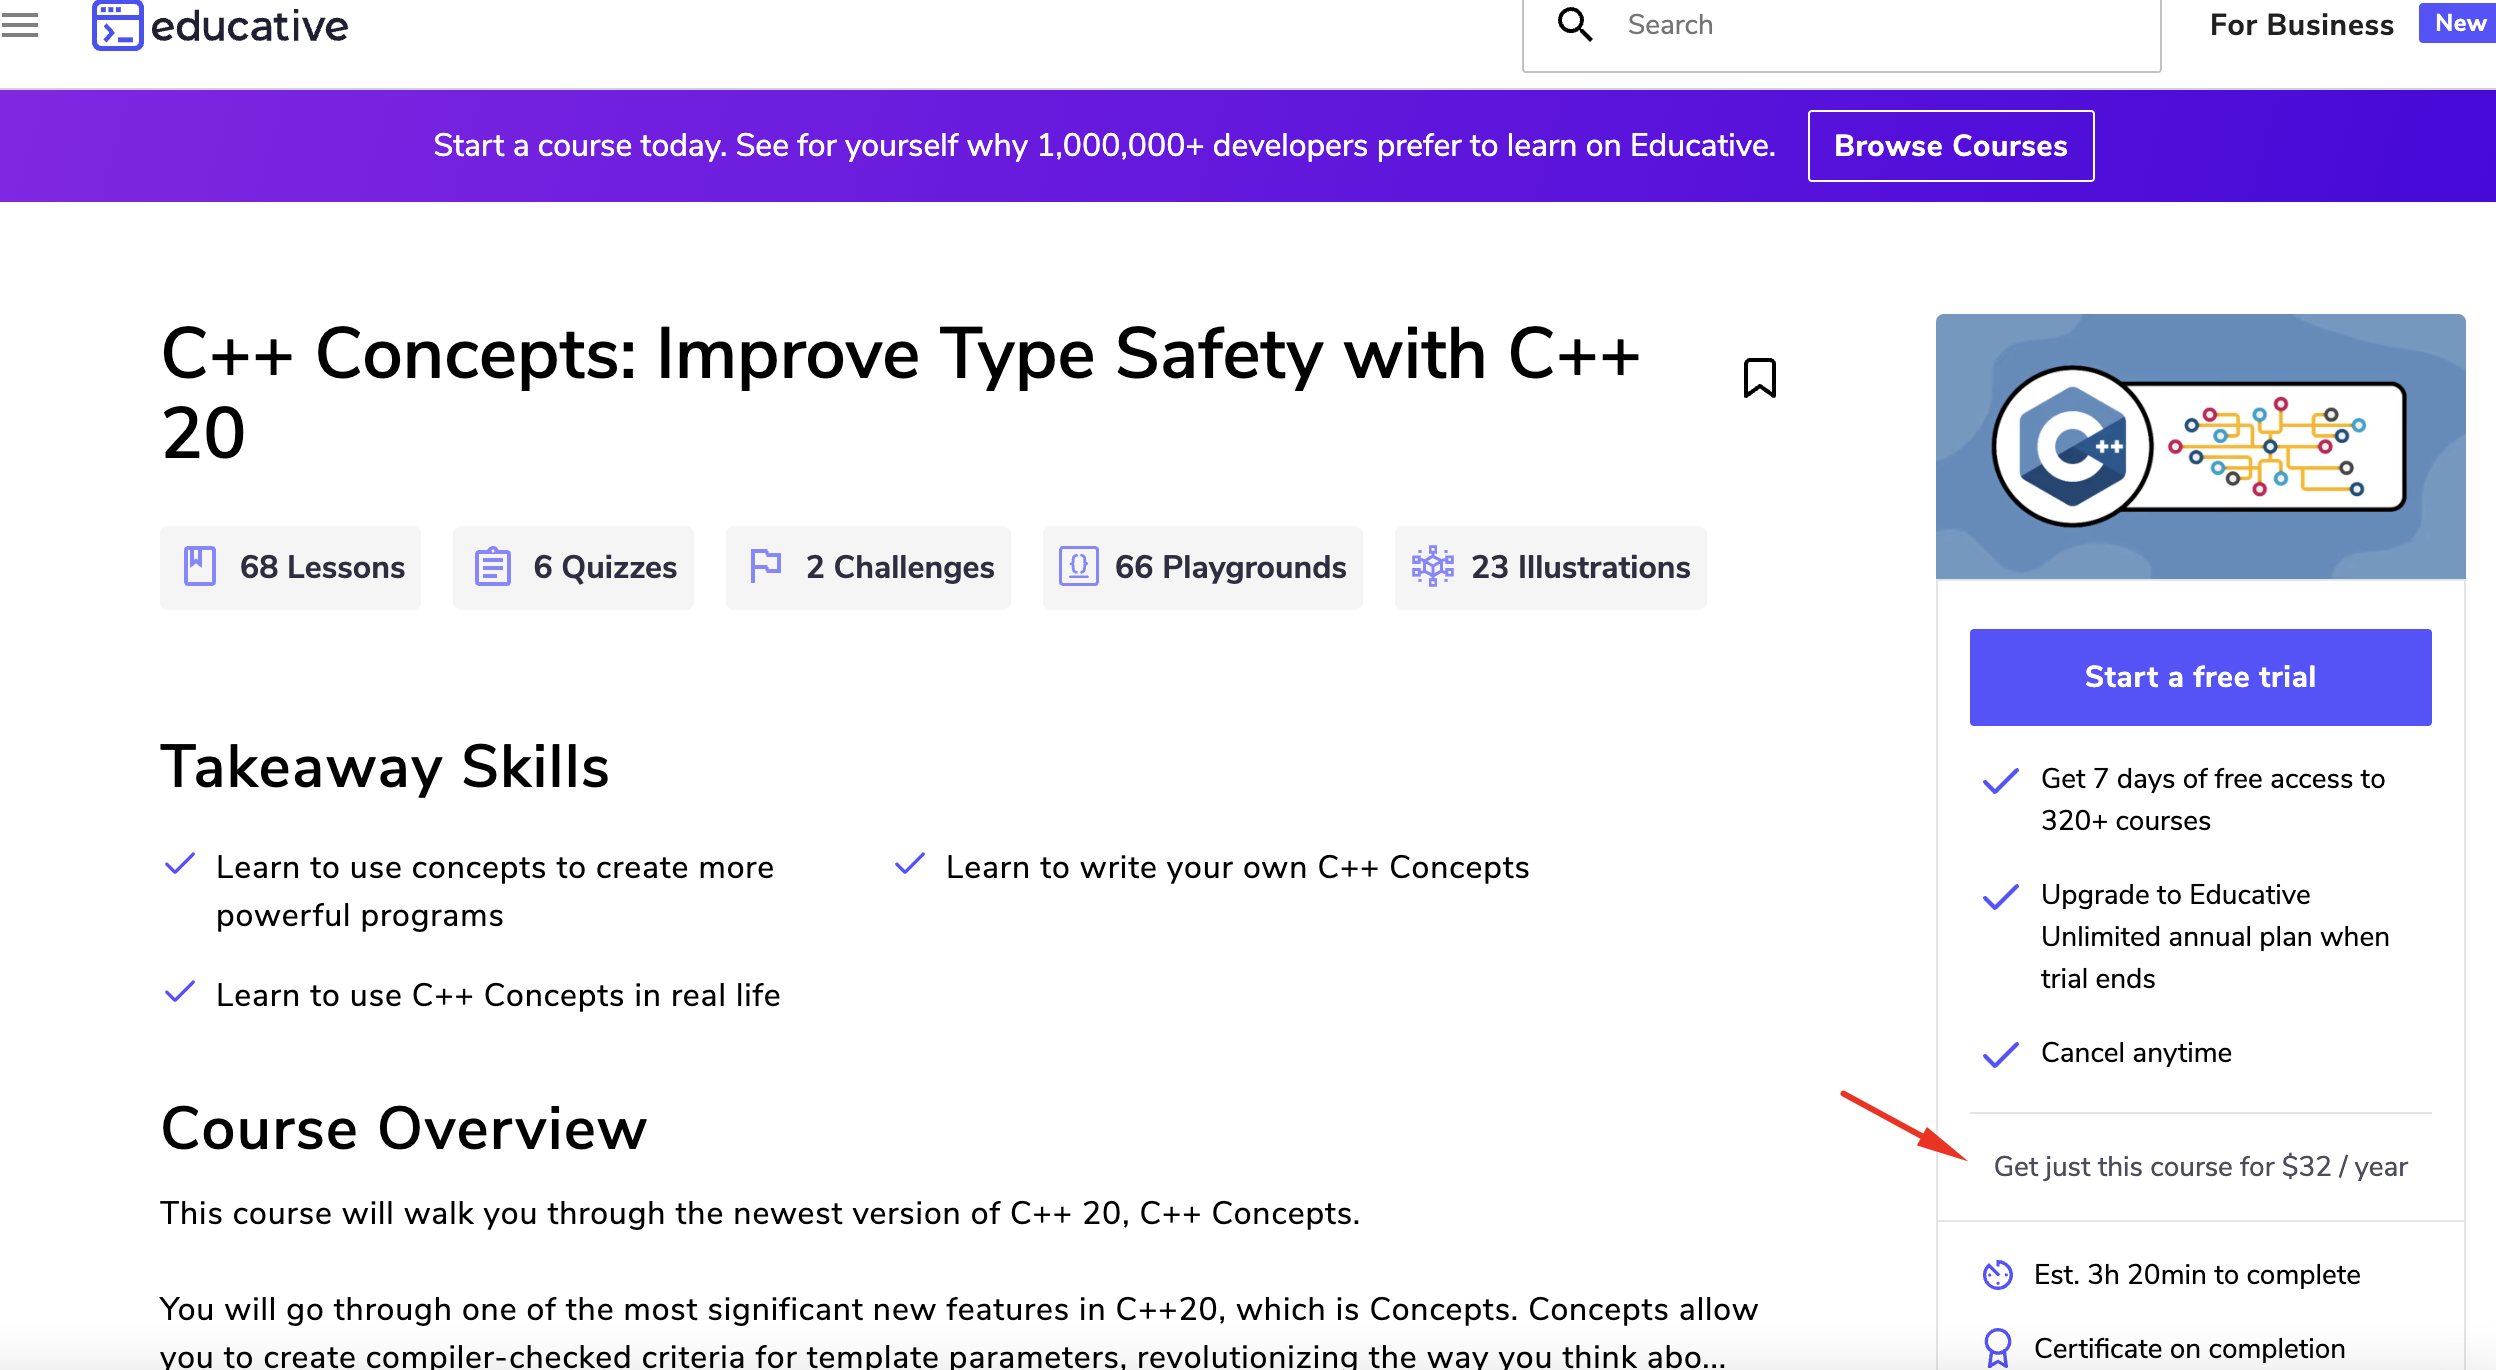Click the 2 Challenges flag icon
The width and height of the screenshot is (2496, 1370).
[765, 565]
